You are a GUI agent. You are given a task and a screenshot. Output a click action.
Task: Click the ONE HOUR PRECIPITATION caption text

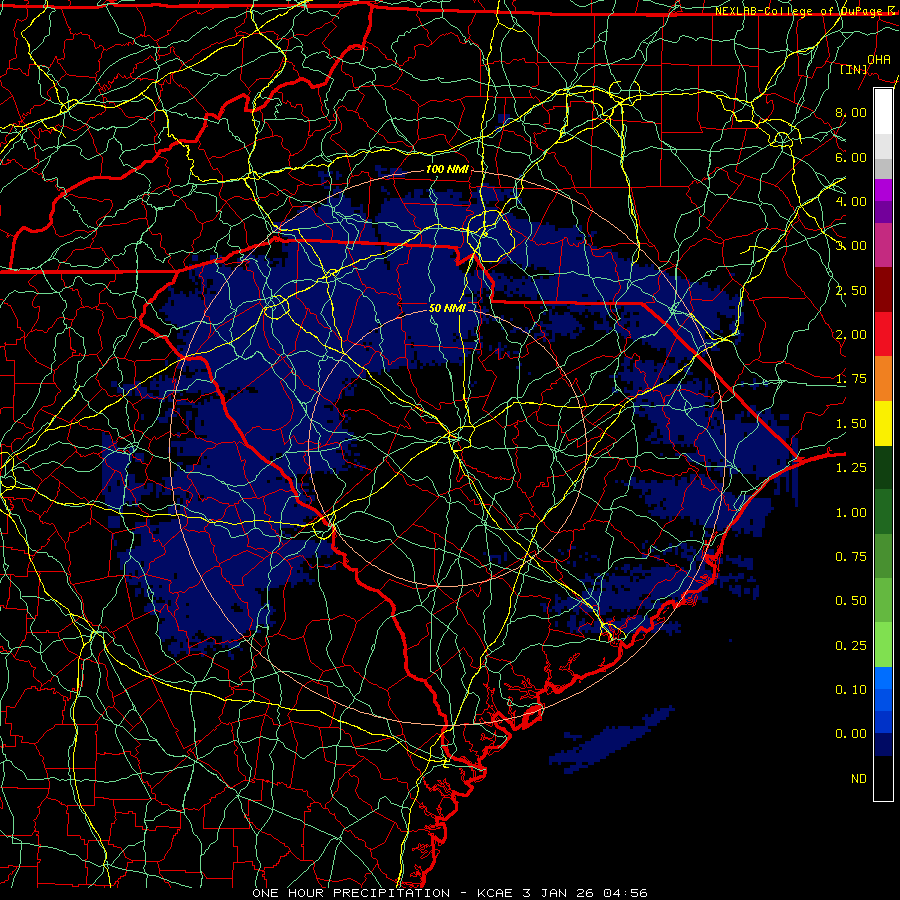(351, 893)
